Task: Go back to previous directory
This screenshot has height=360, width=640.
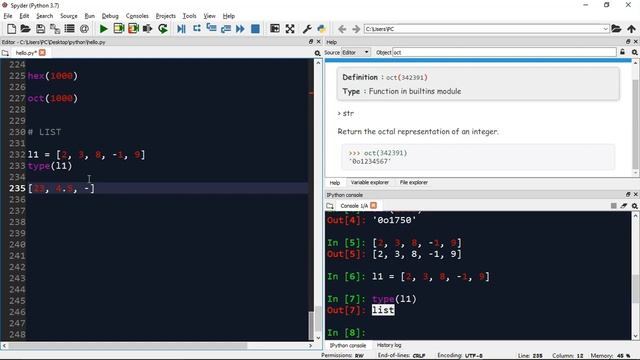Action: (x=342, y=29)
